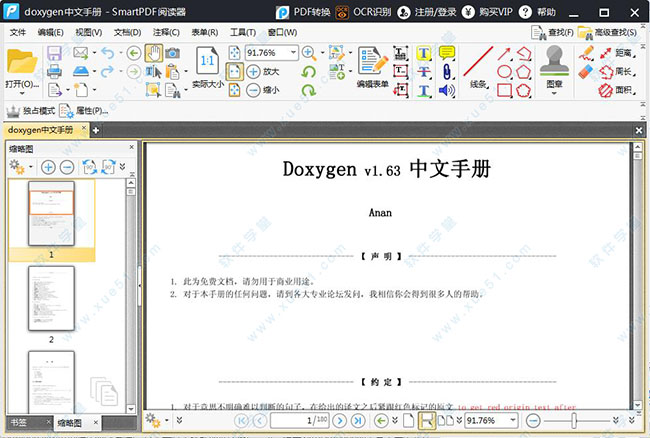Viewport: 650px width, 438px height.
Task: Click OCR识别 in title bar
Action: [363, 12]
